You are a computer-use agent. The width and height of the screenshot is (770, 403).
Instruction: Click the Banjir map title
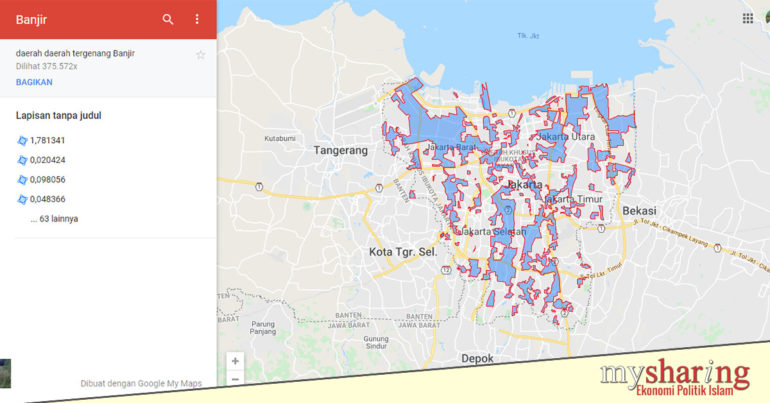click(33, 19)
